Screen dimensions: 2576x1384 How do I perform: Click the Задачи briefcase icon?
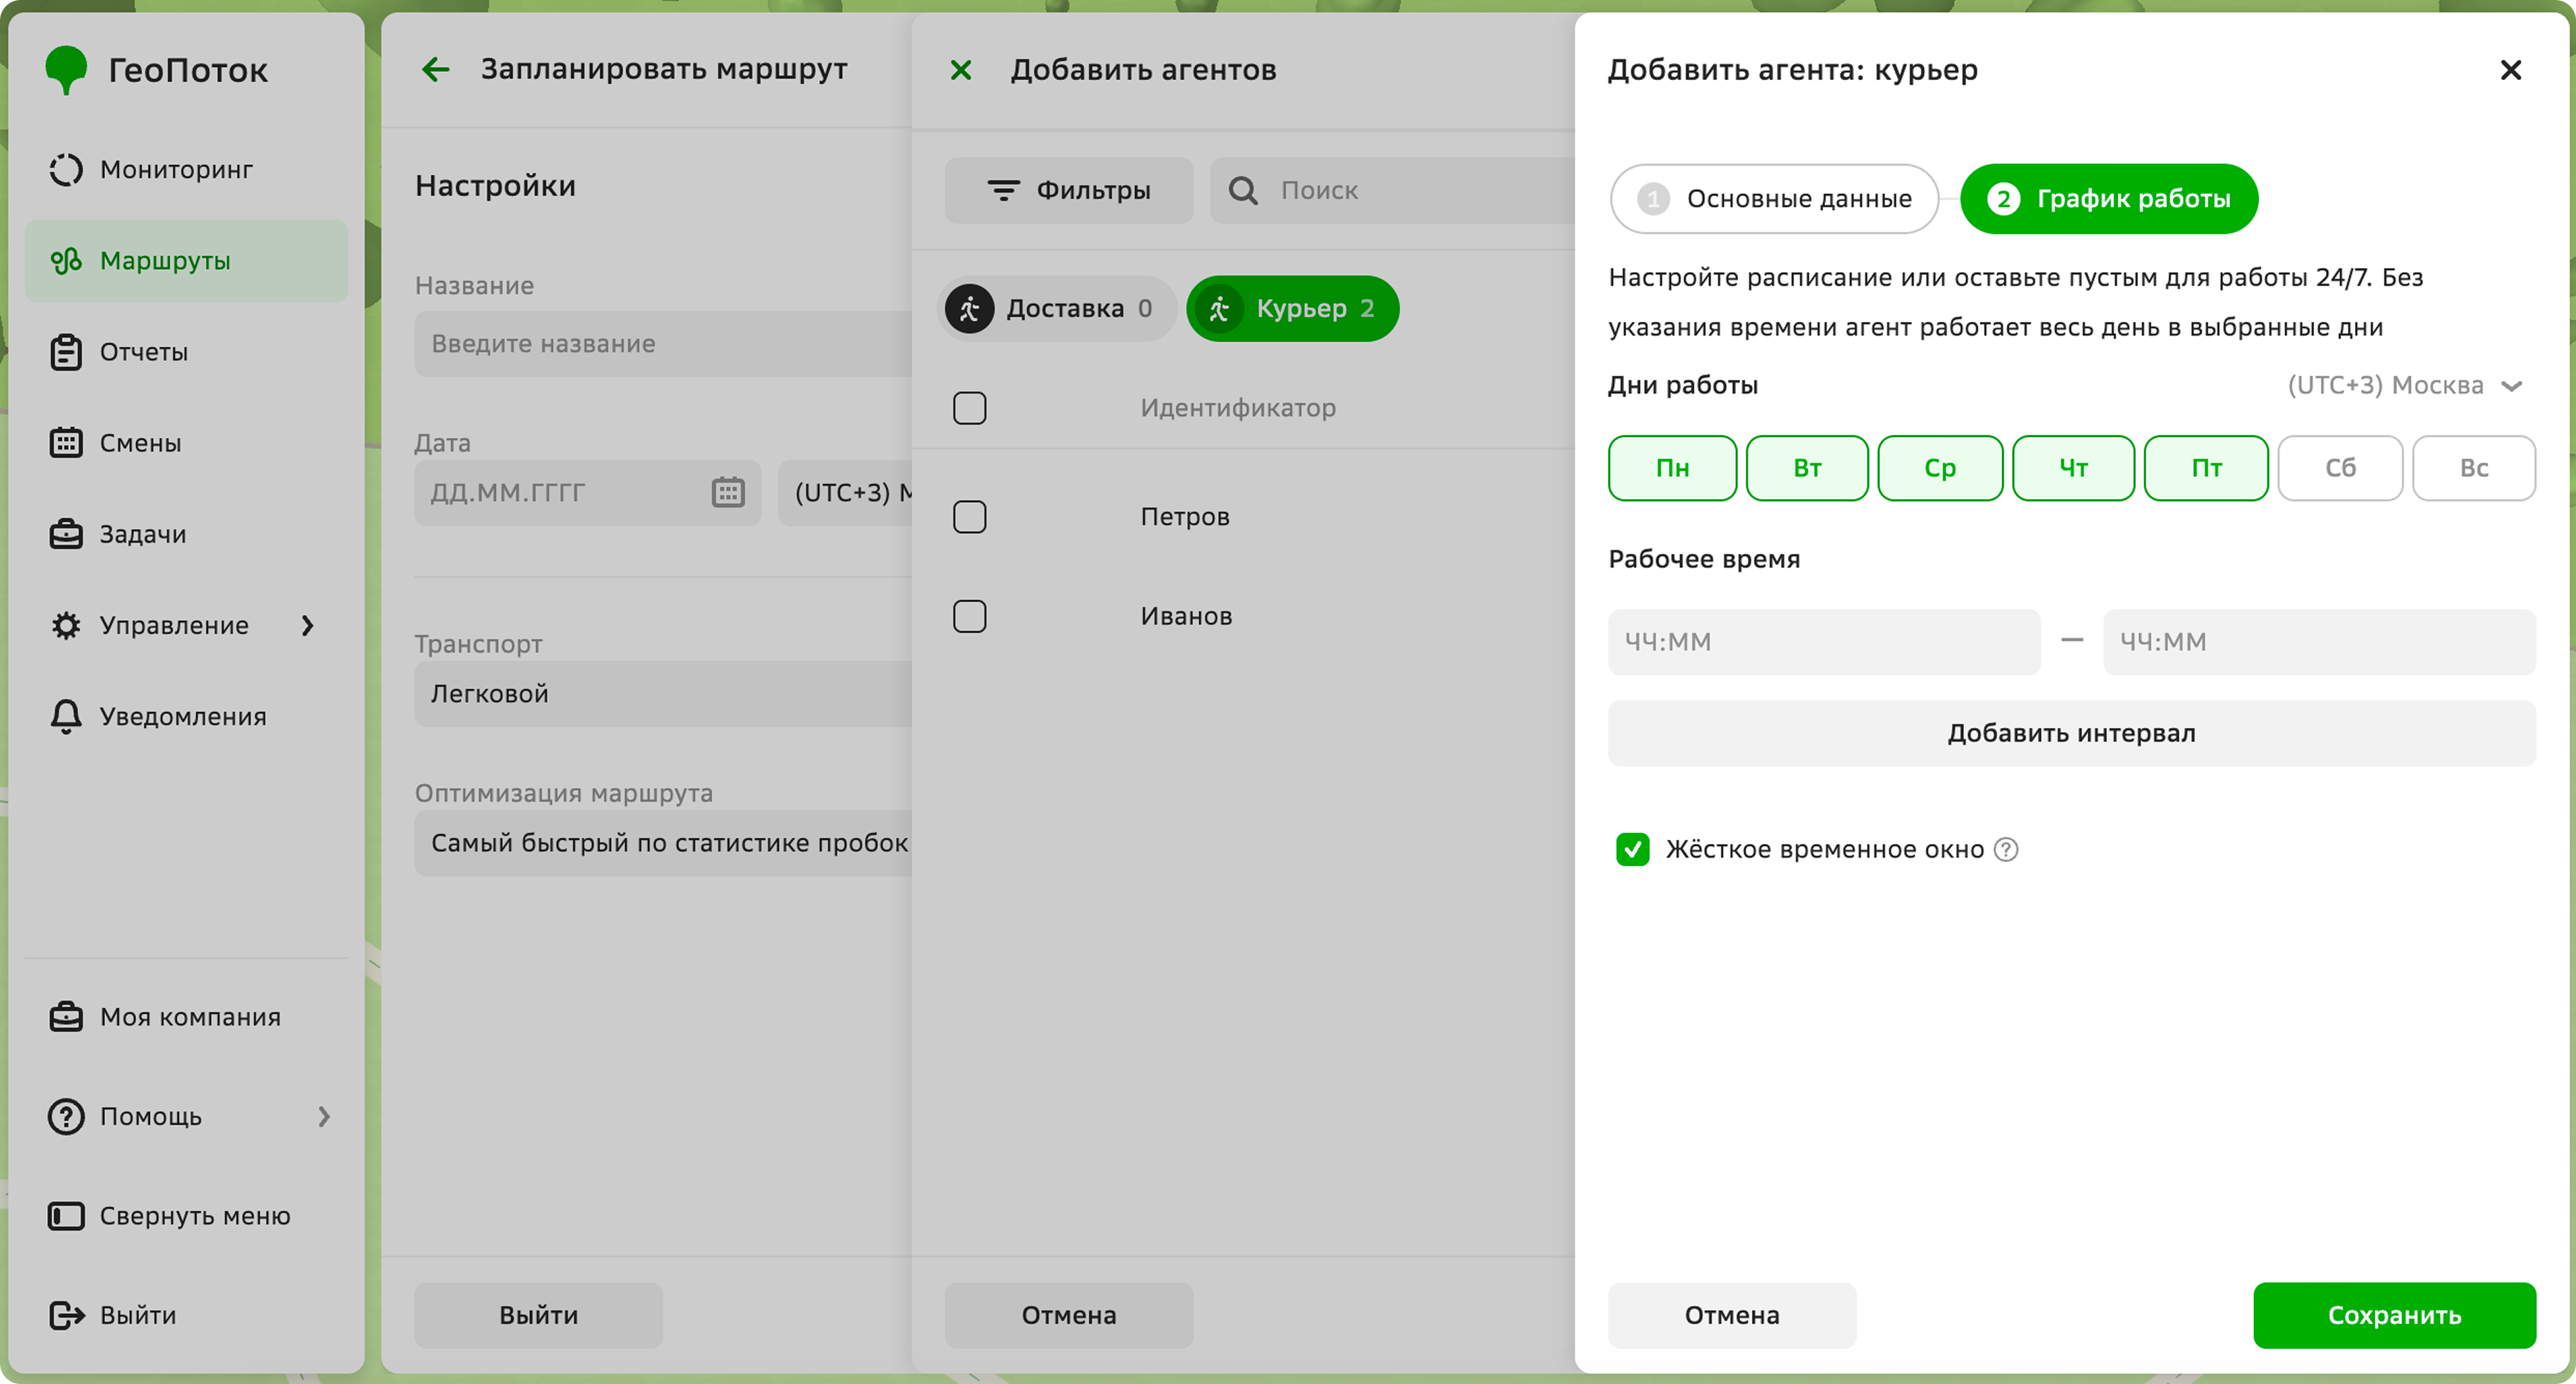(66, 534)
